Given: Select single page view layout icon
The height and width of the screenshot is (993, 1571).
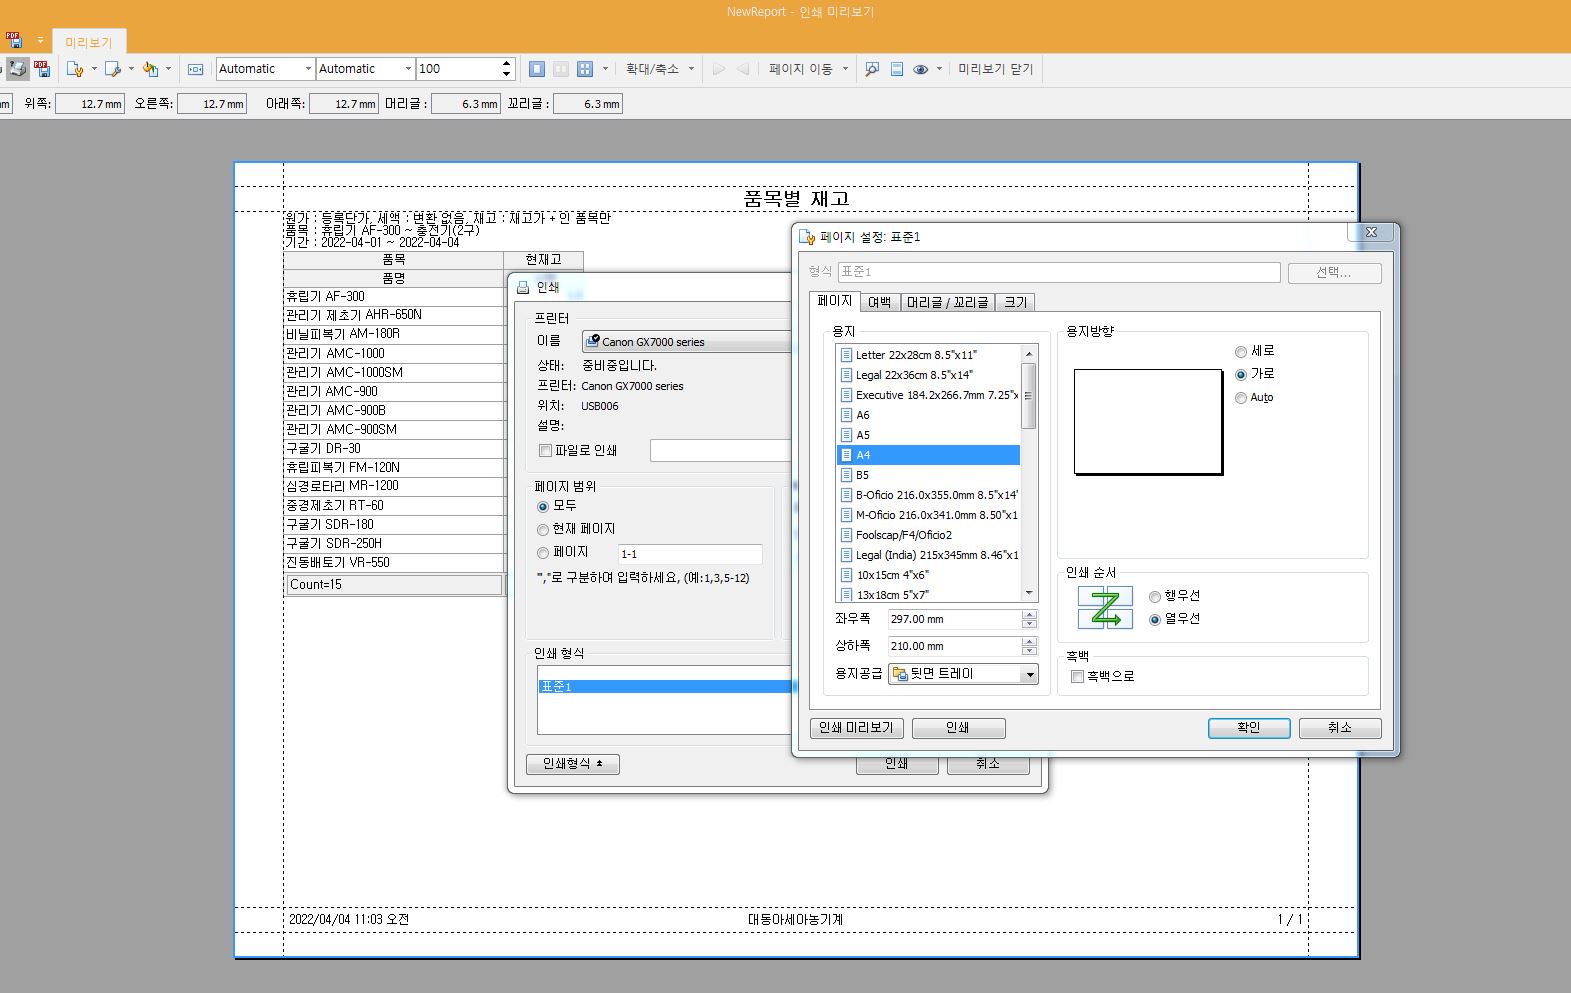Looking at the screenshot, I should [537, 69].
